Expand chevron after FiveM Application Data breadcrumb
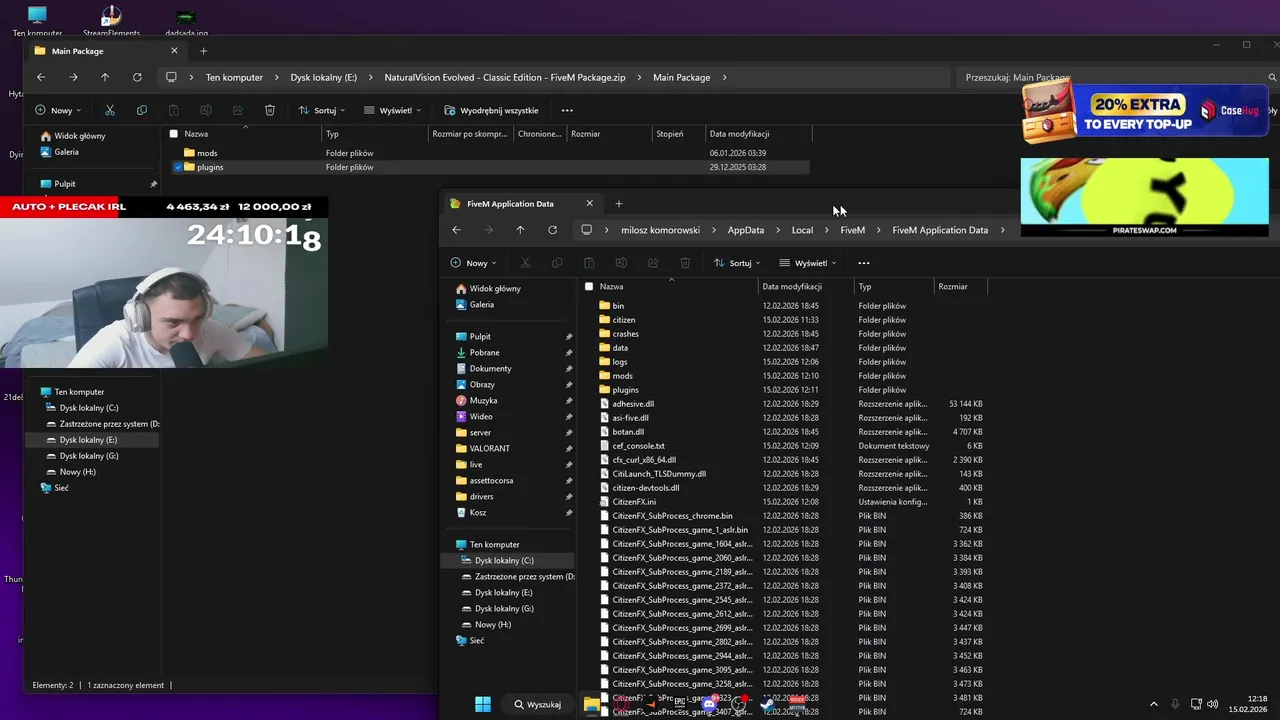This screenshot has height=720, width=1280. click(x=1003, y=230)
